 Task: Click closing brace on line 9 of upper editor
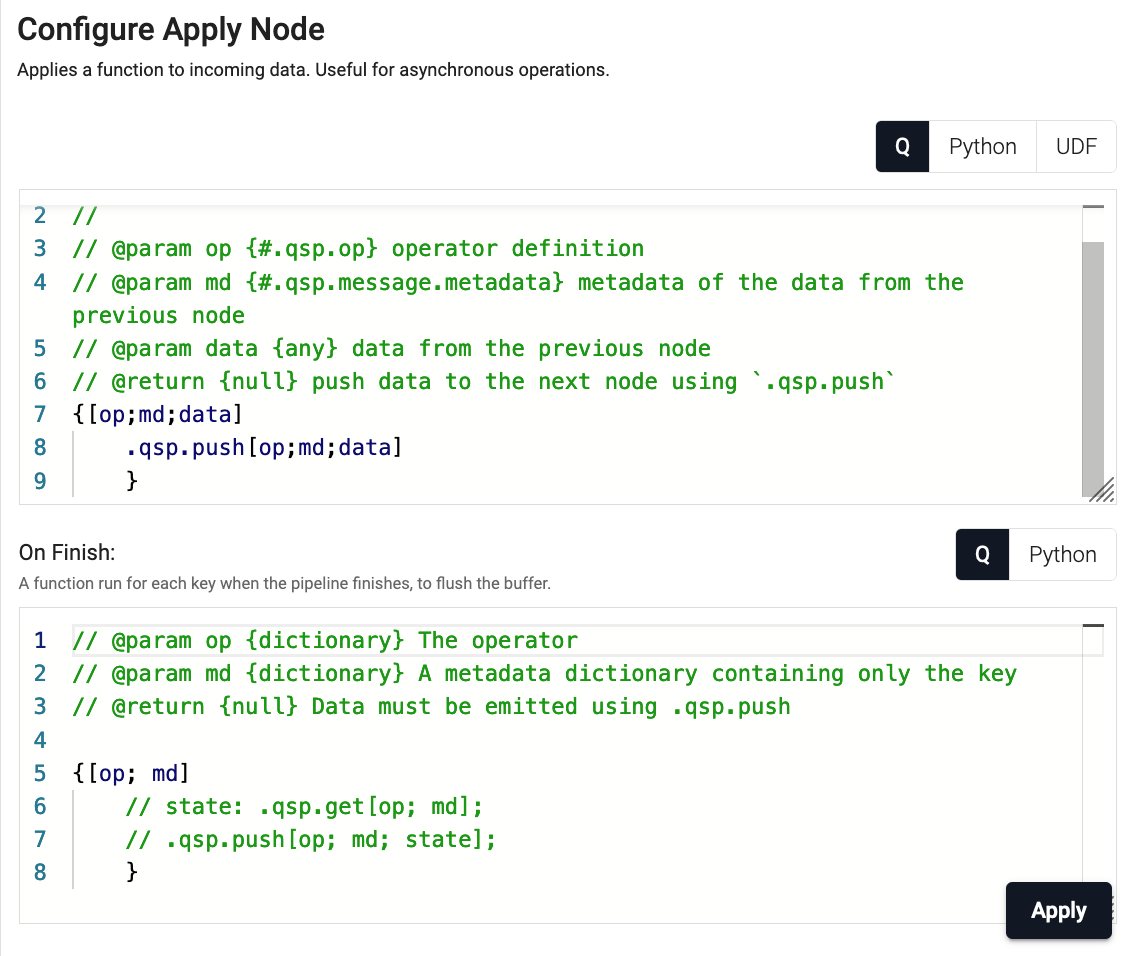tap(131, 480)
